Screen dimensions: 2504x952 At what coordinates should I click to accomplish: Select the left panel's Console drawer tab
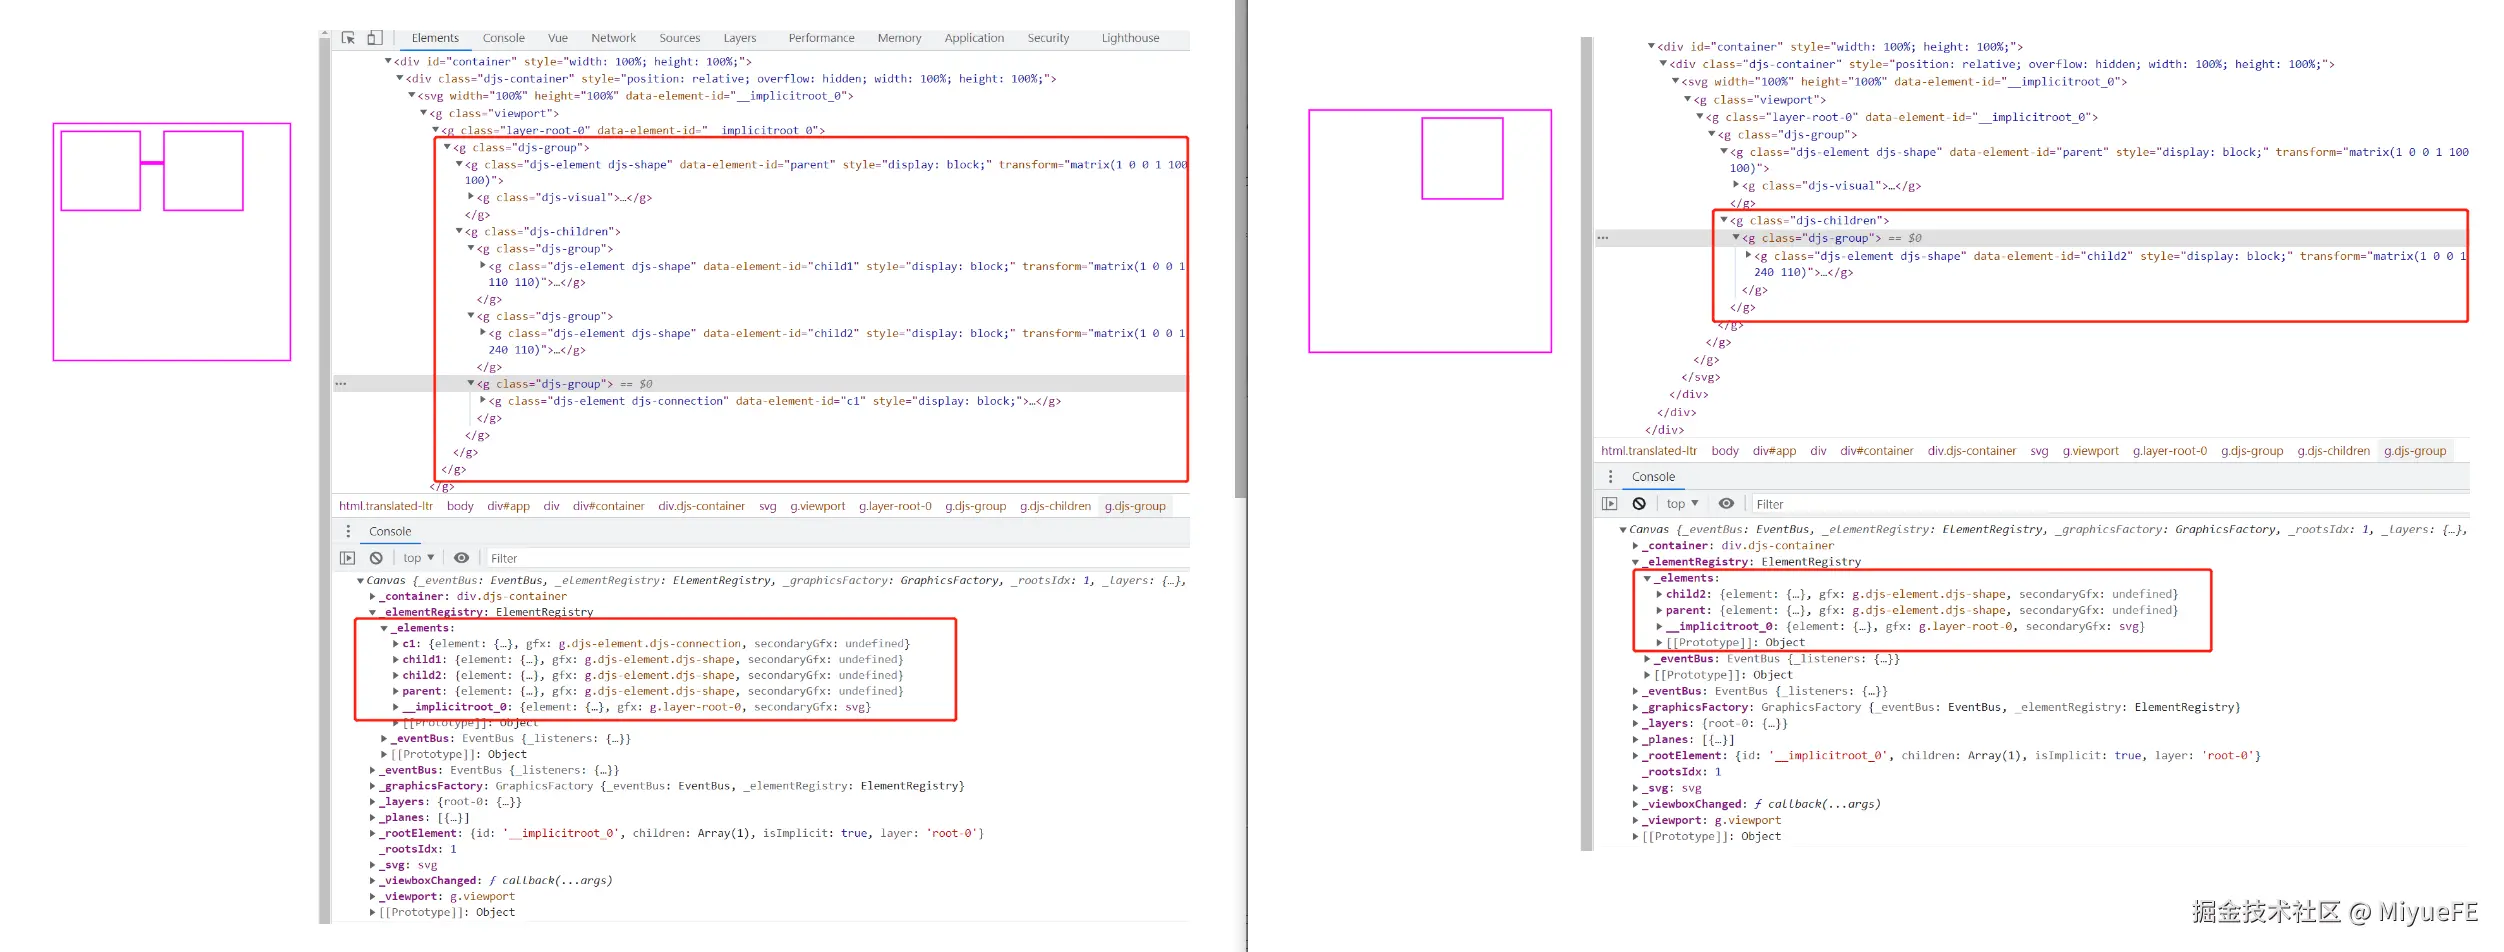pyautogui.click(x=390, y=531)
